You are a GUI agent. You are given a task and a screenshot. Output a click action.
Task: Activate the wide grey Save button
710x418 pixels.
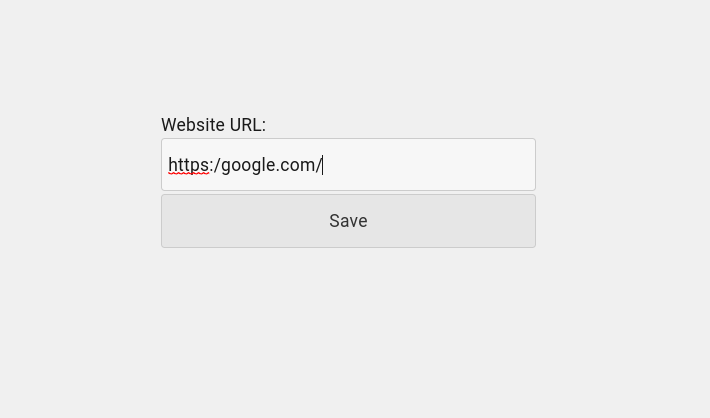click(348, 221)
